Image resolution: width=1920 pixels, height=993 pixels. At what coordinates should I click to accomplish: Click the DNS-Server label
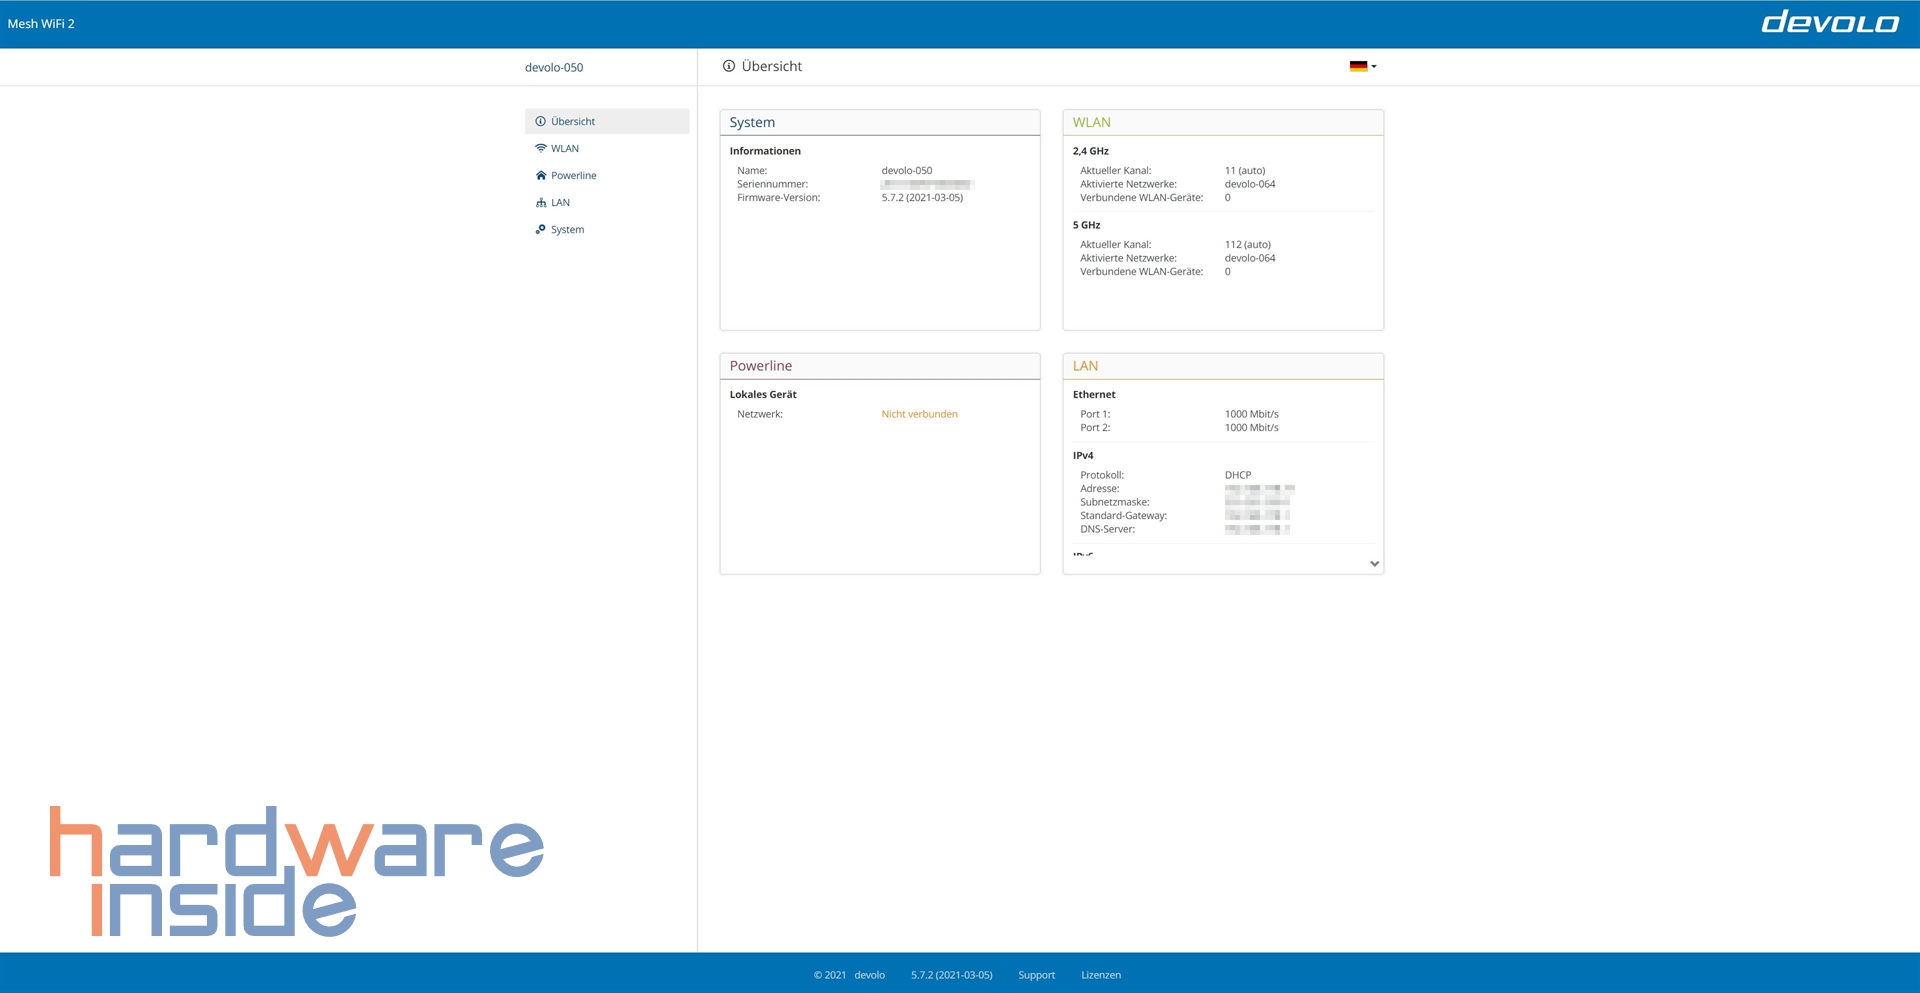tap(1107, 529)
